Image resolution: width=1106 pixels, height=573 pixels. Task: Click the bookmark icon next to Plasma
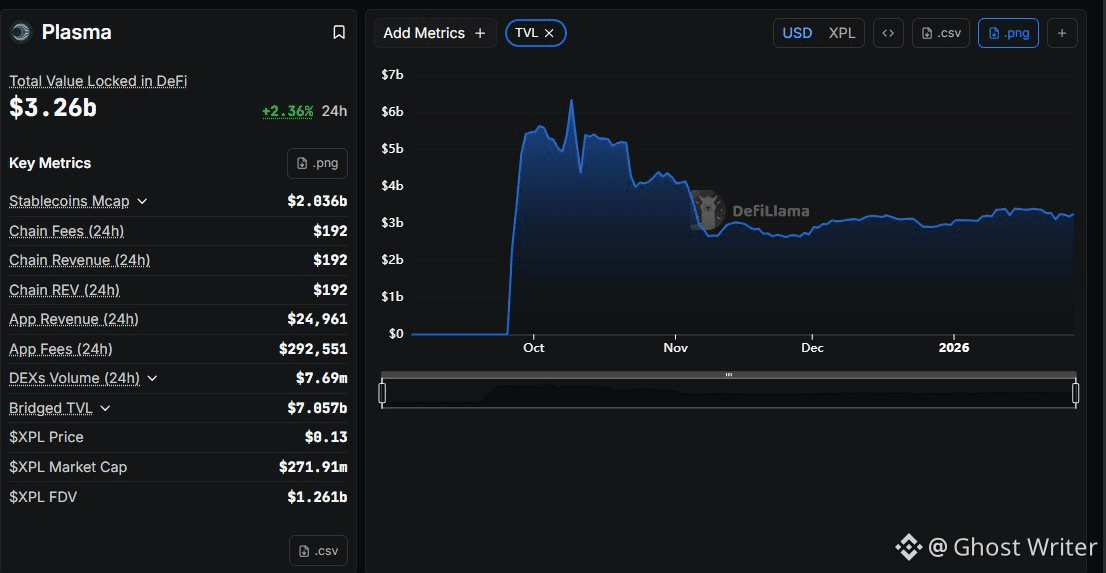click(339, 33)
